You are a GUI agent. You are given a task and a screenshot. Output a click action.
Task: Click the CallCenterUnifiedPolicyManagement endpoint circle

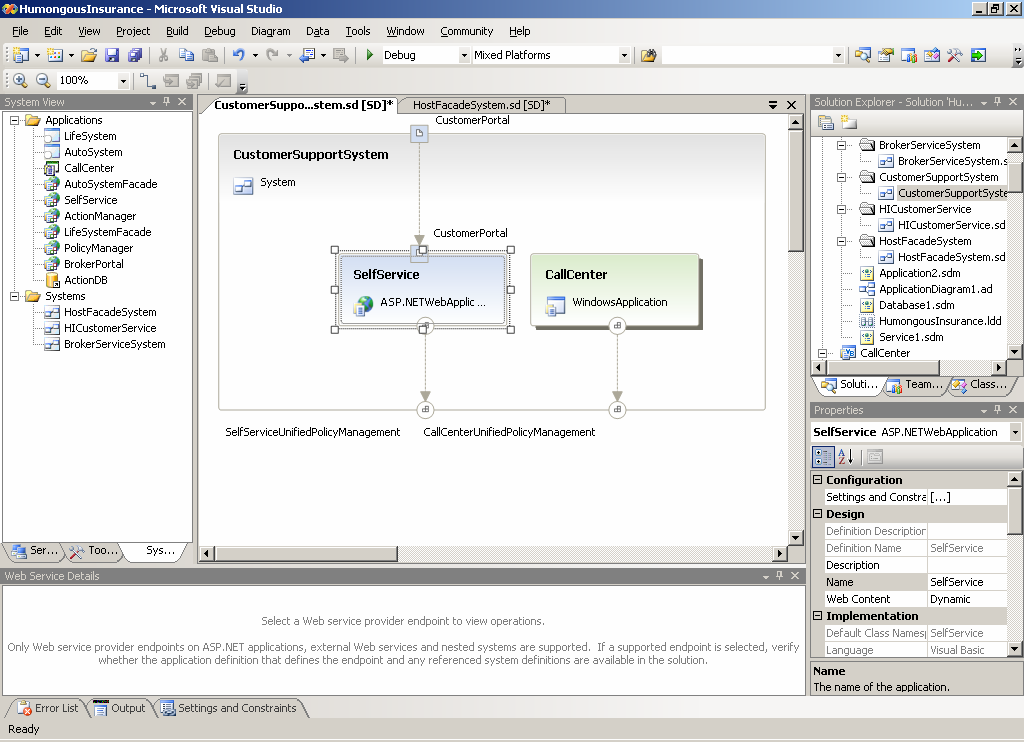coord(617,410)
